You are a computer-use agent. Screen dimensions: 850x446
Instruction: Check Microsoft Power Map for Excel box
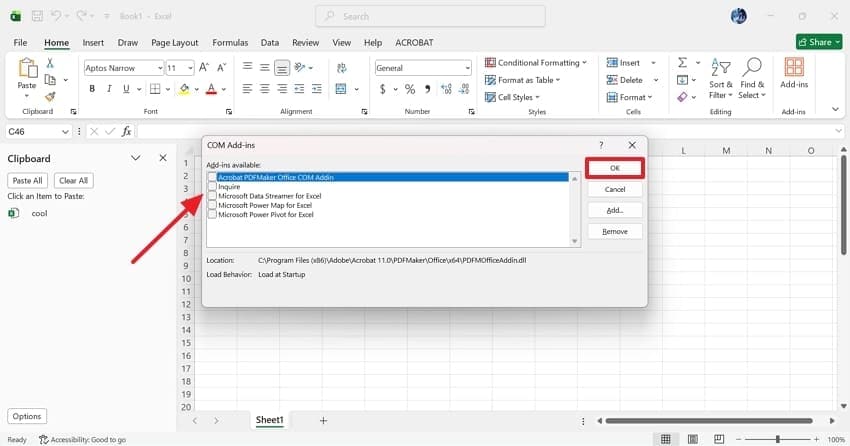(x=212, y=205)
